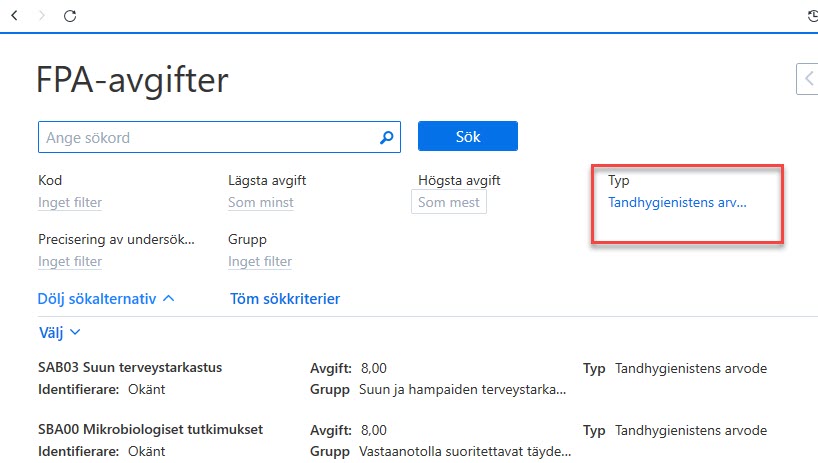The height and width of the screenshot is (463, 818).
Task: Set Lägsta avgift 'Som minst' filter
Action: pyautogui.click(x=261, y=202)
